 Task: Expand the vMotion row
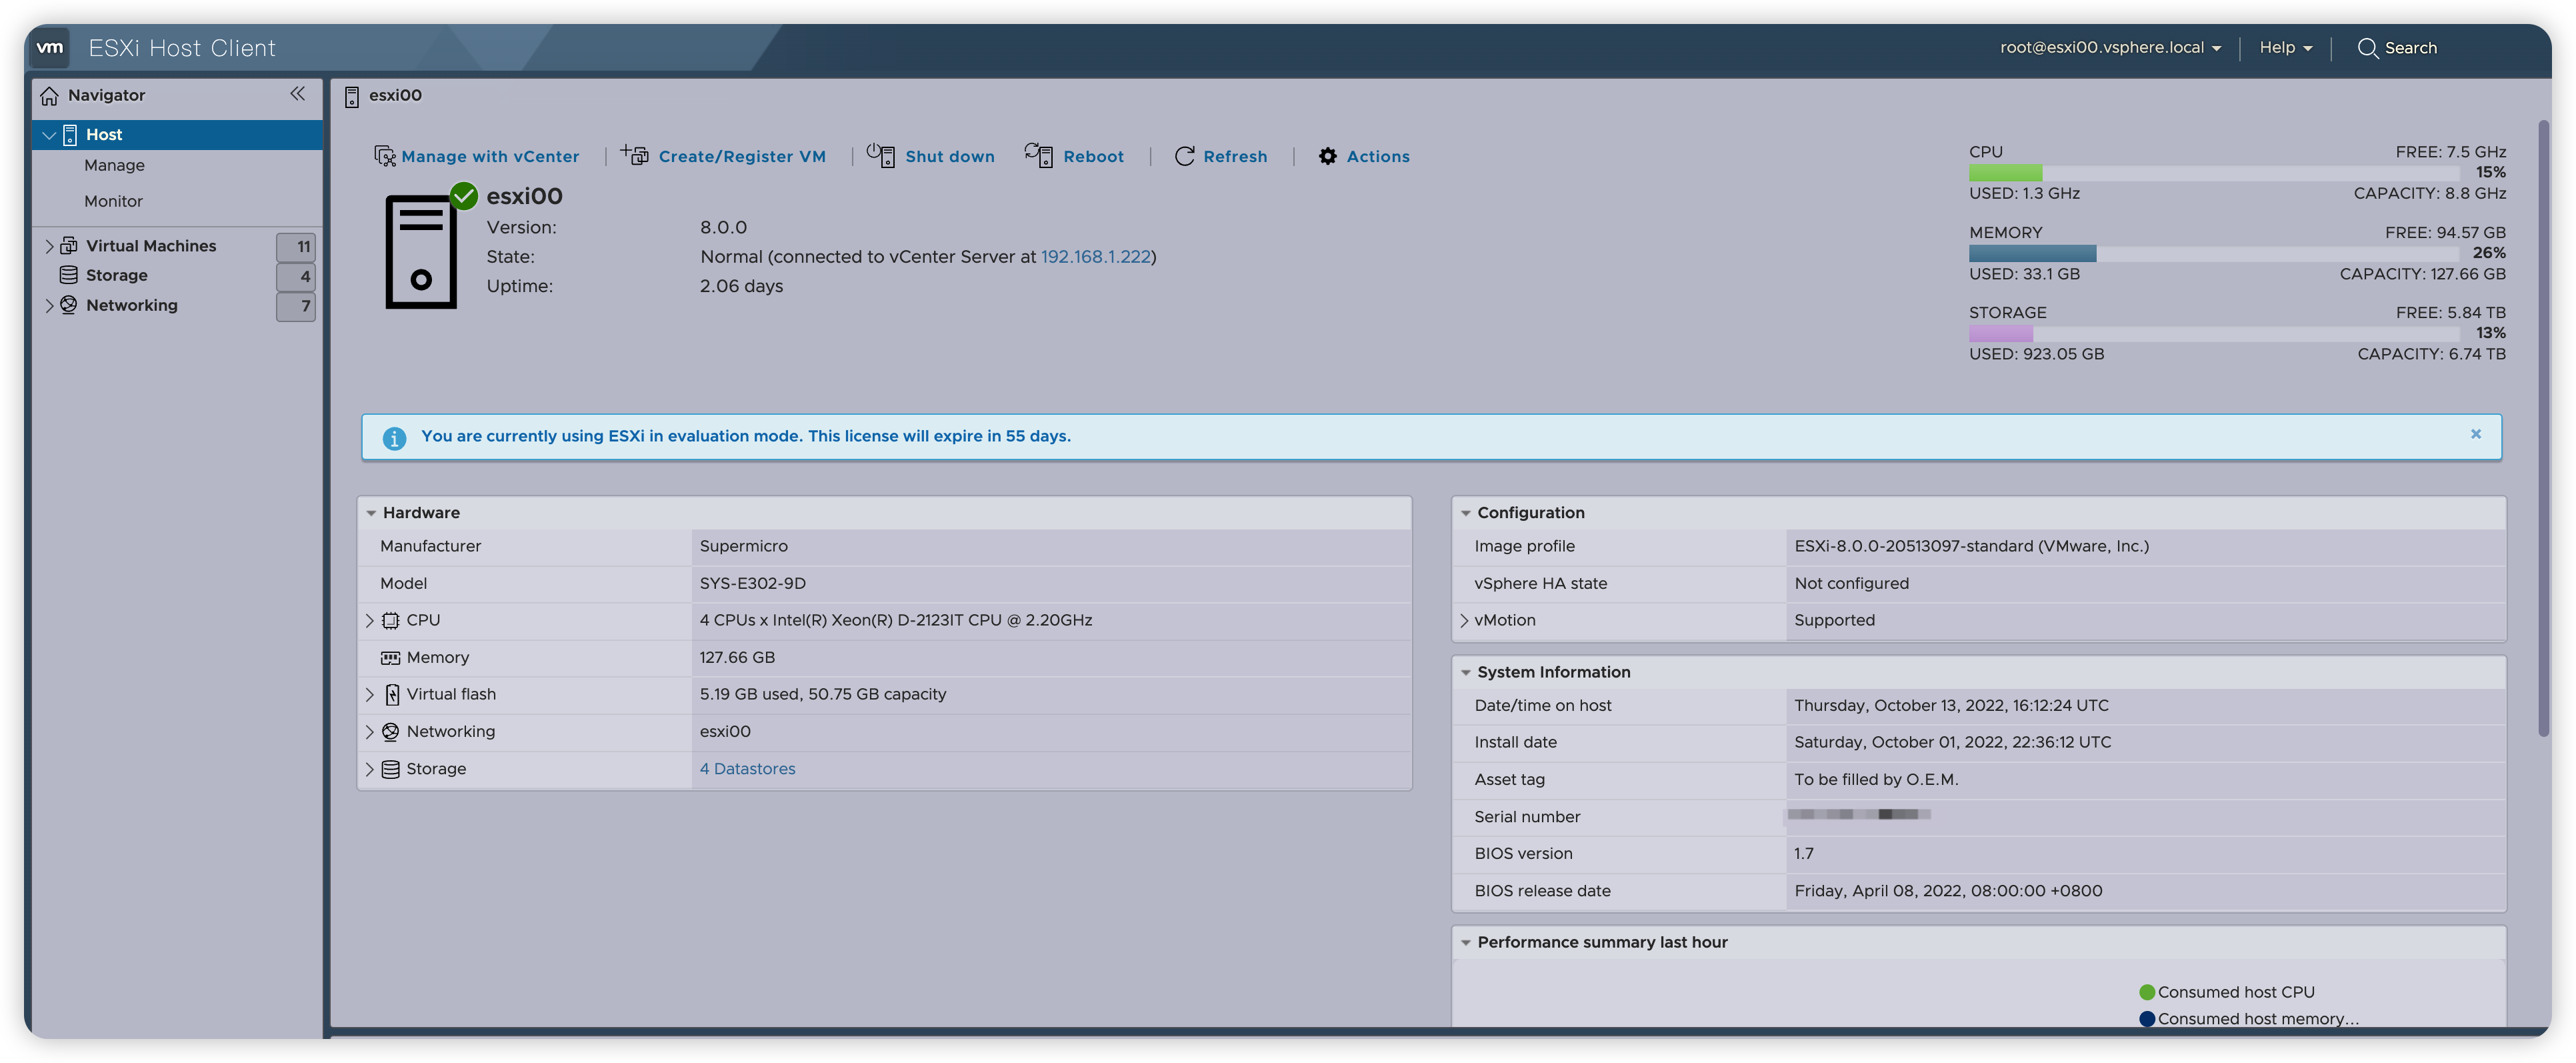(1464, 621)
